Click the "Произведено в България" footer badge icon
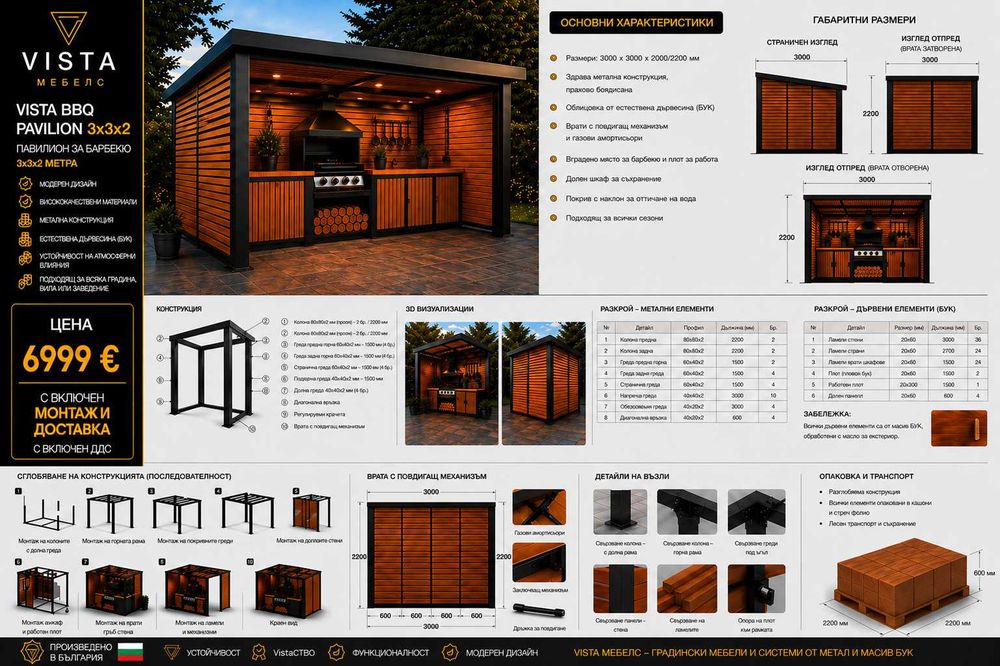This screenshot has width=1000, height=666. (x=32, y=652)
